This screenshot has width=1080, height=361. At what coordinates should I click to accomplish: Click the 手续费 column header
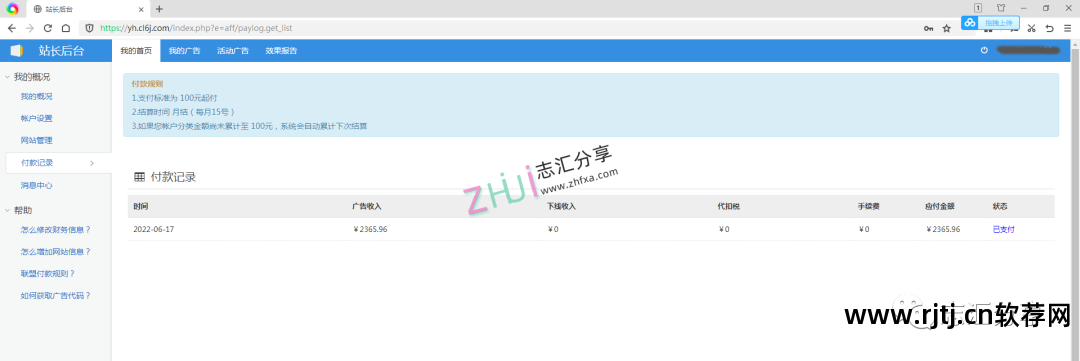point(868,207)
